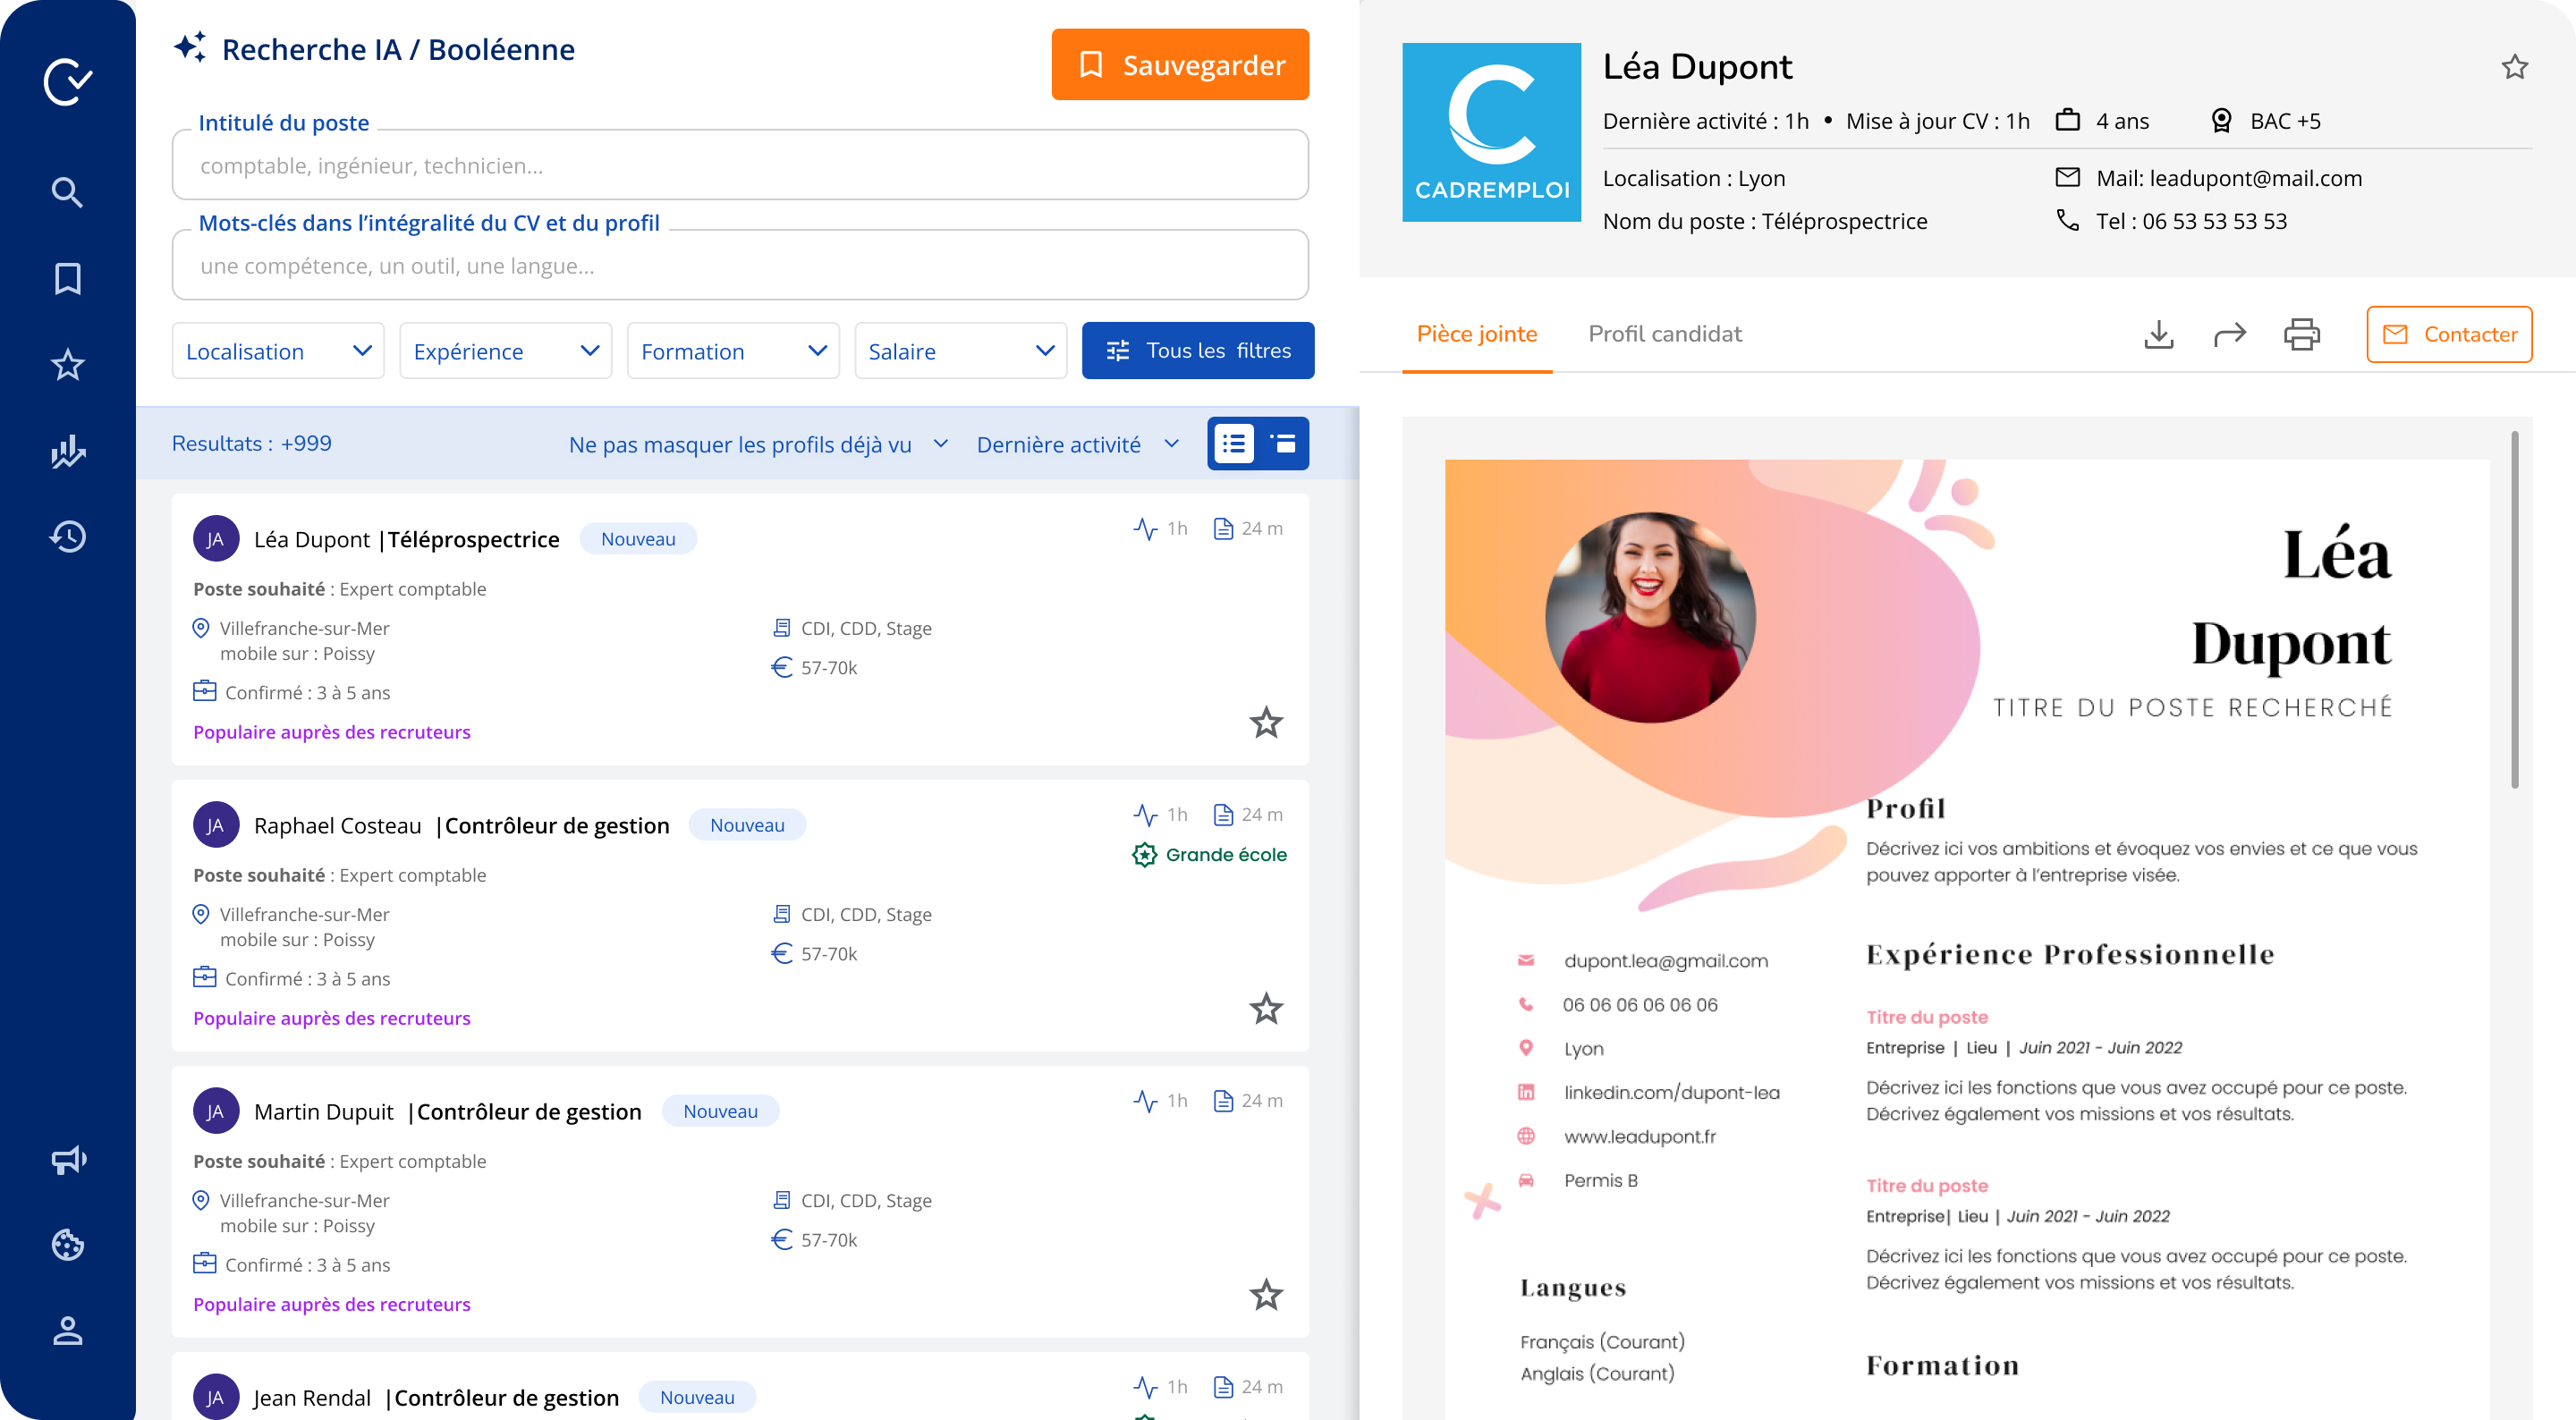Screen dimensions: 2576x1420
Task: Click the Contacter button
Action: [2449, 334]
